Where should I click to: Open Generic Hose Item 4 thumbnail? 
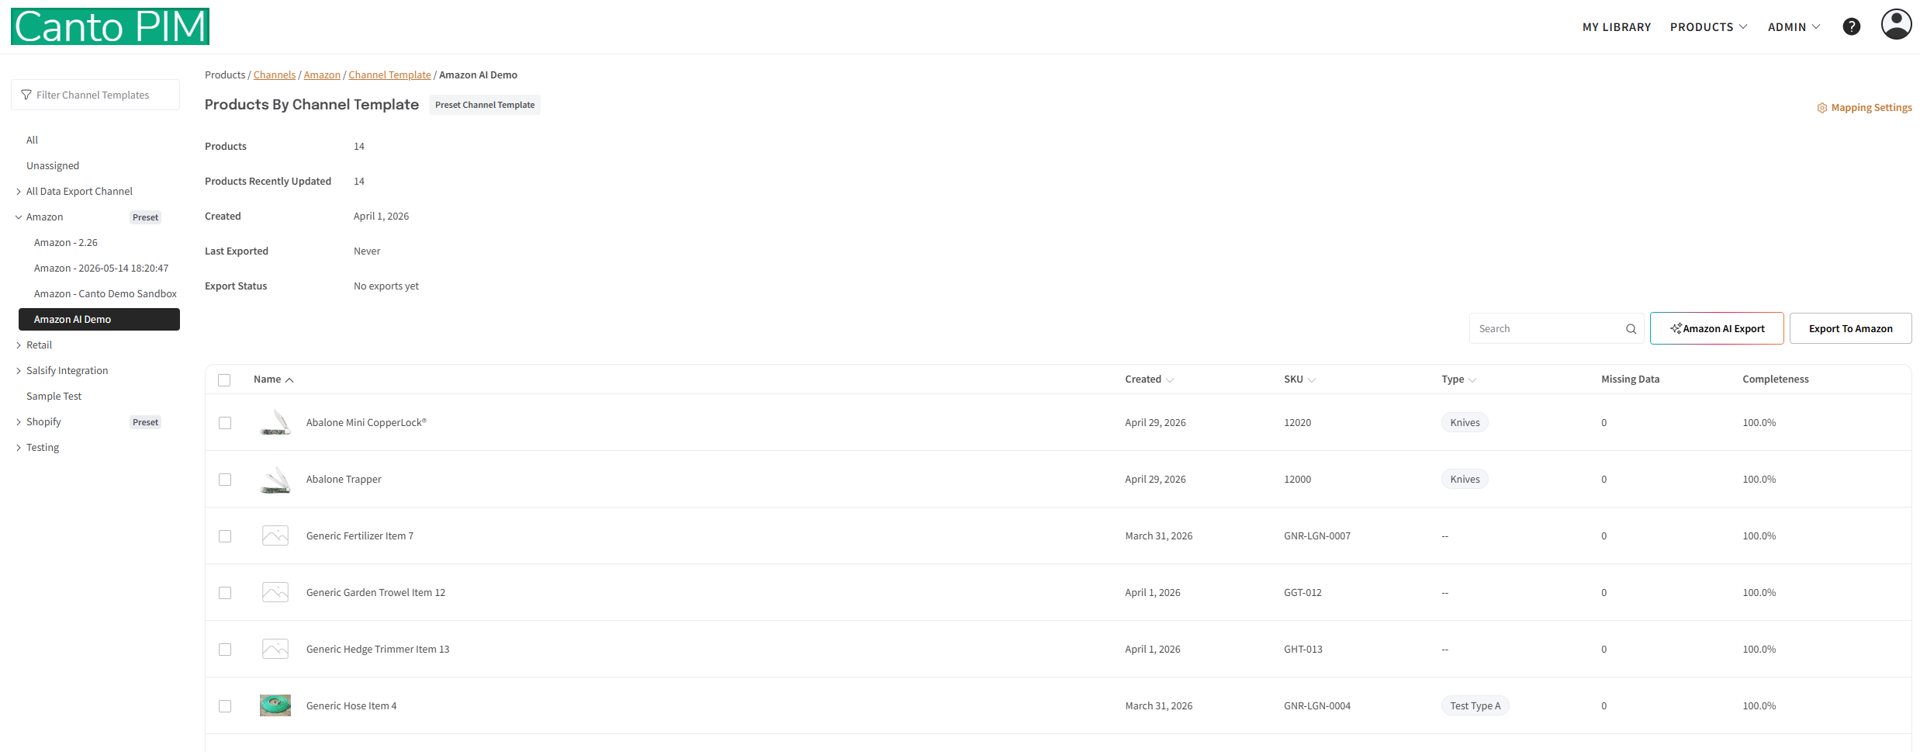pyautogui.click(x=275, y=706)
